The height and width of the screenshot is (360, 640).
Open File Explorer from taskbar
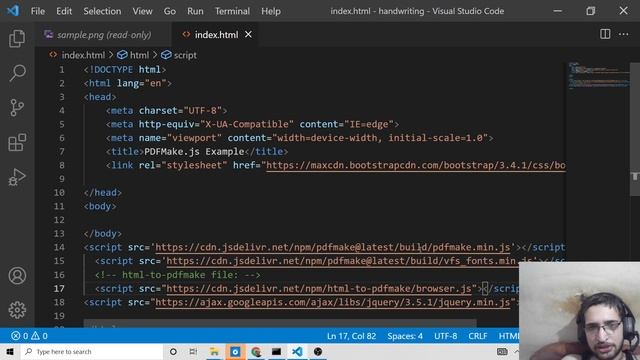click(x=214, y=351)
